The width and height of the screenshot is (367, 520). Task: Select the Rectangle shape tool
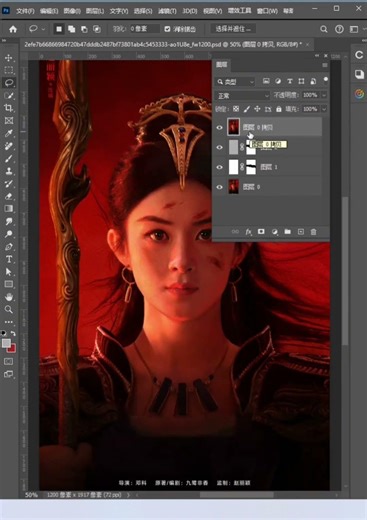pos(9,284)
